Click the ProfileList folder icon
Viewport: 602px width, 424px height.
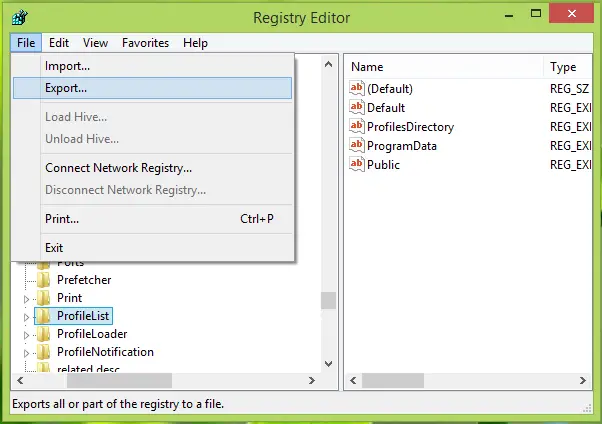coord(44,316)
